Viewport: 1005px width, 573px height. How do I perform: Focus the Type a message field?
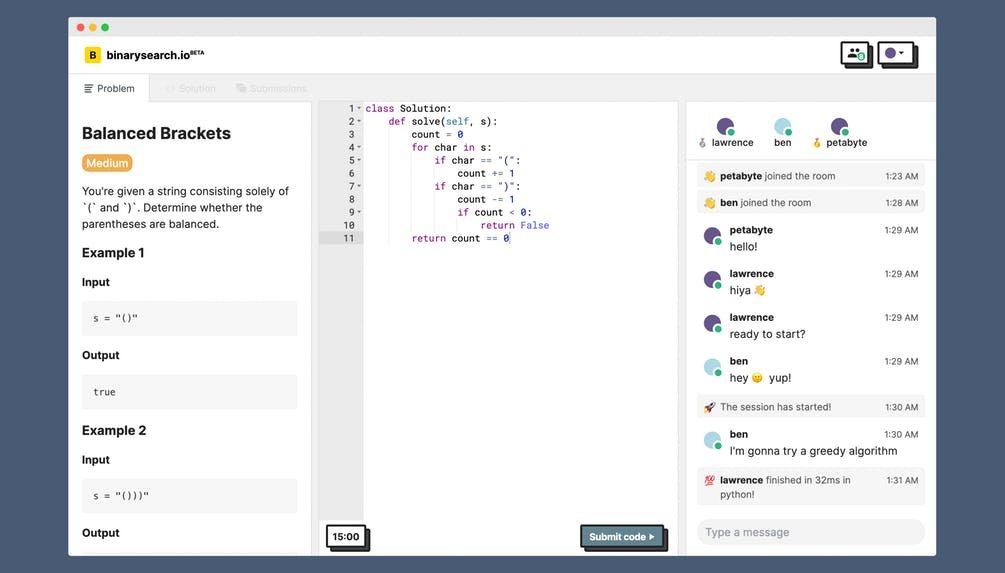coord(811,532)
